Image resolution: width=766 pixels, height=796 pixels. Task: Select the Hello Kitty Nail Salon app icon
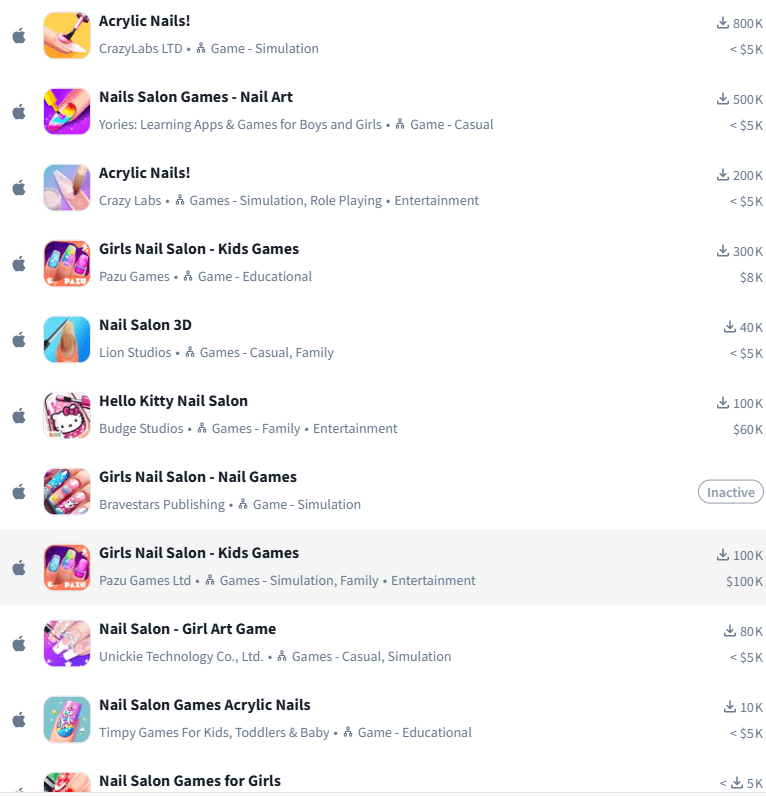[x=67, y=416]
